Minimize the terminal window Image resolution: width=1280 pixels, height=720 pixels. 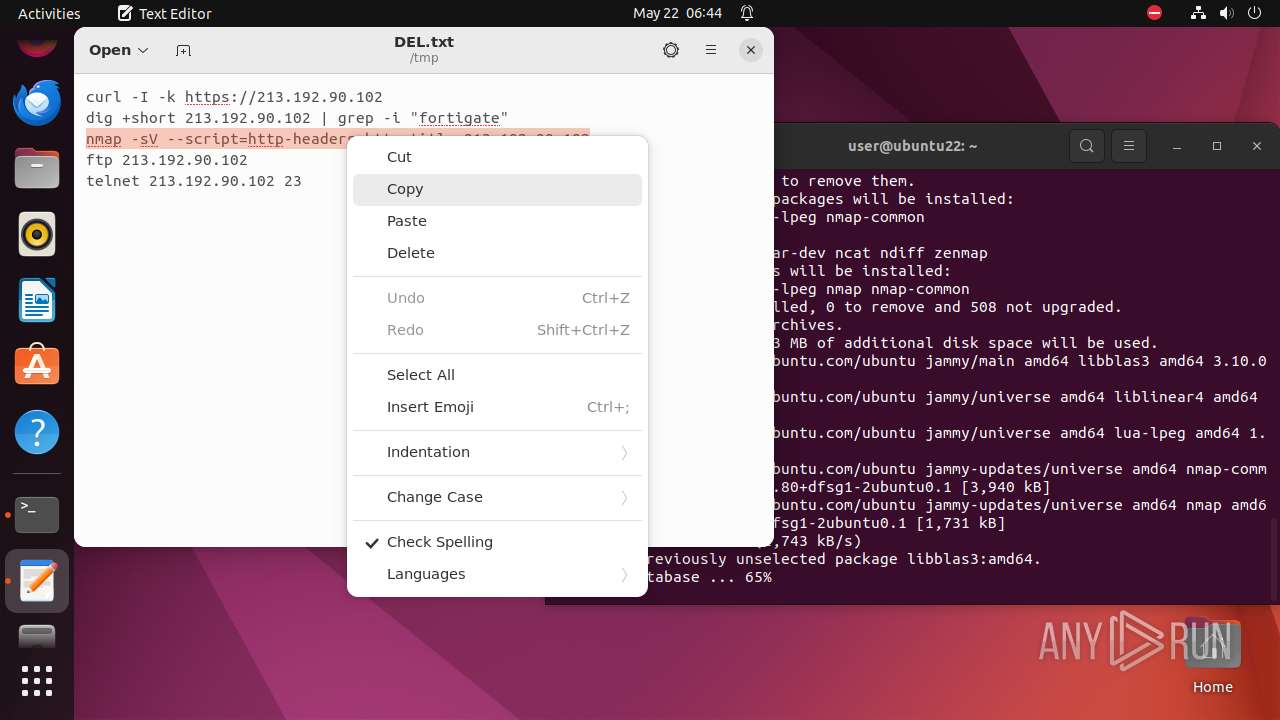[1177, 146]
